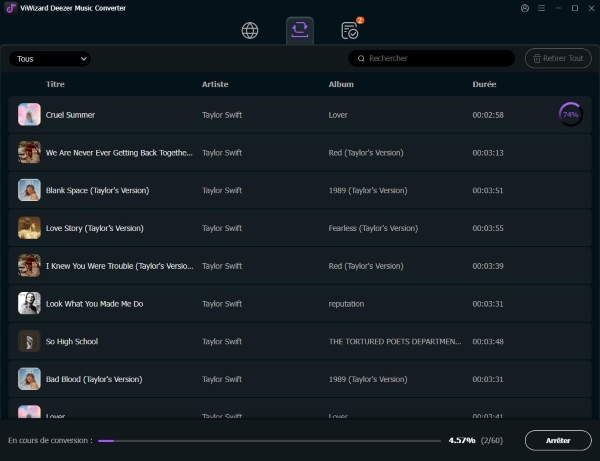Select I Knew You Were Trouble title
Image resolution: width=600 pixels, height=461 pixels.
[x=119, y=266]
